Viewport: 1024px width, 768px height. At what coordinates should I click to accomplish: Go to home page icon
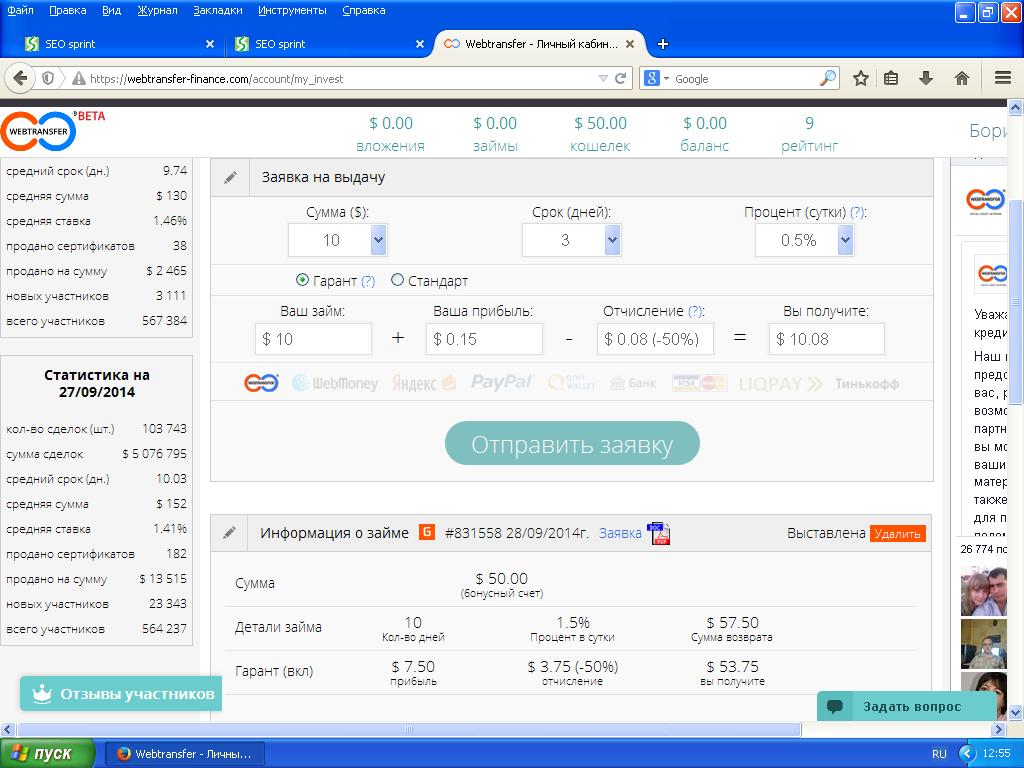961,78
